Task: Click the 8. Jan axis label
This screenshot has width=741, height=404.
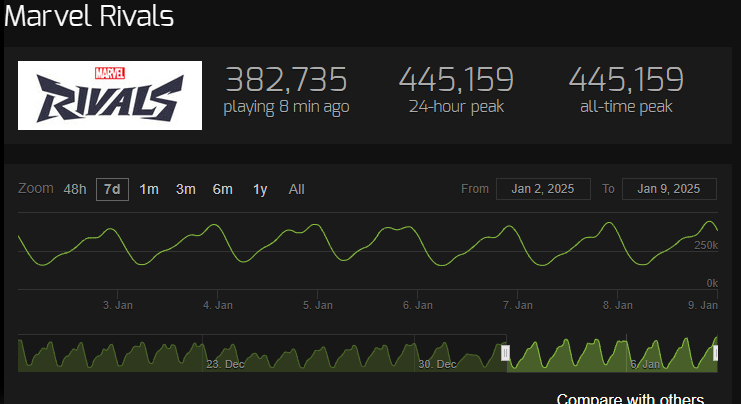Action: 618,305
